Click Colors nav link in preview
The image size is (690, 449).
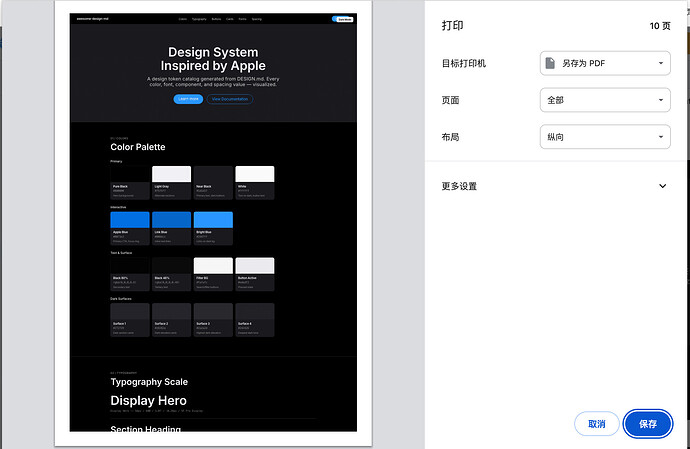tap(183, 19)
